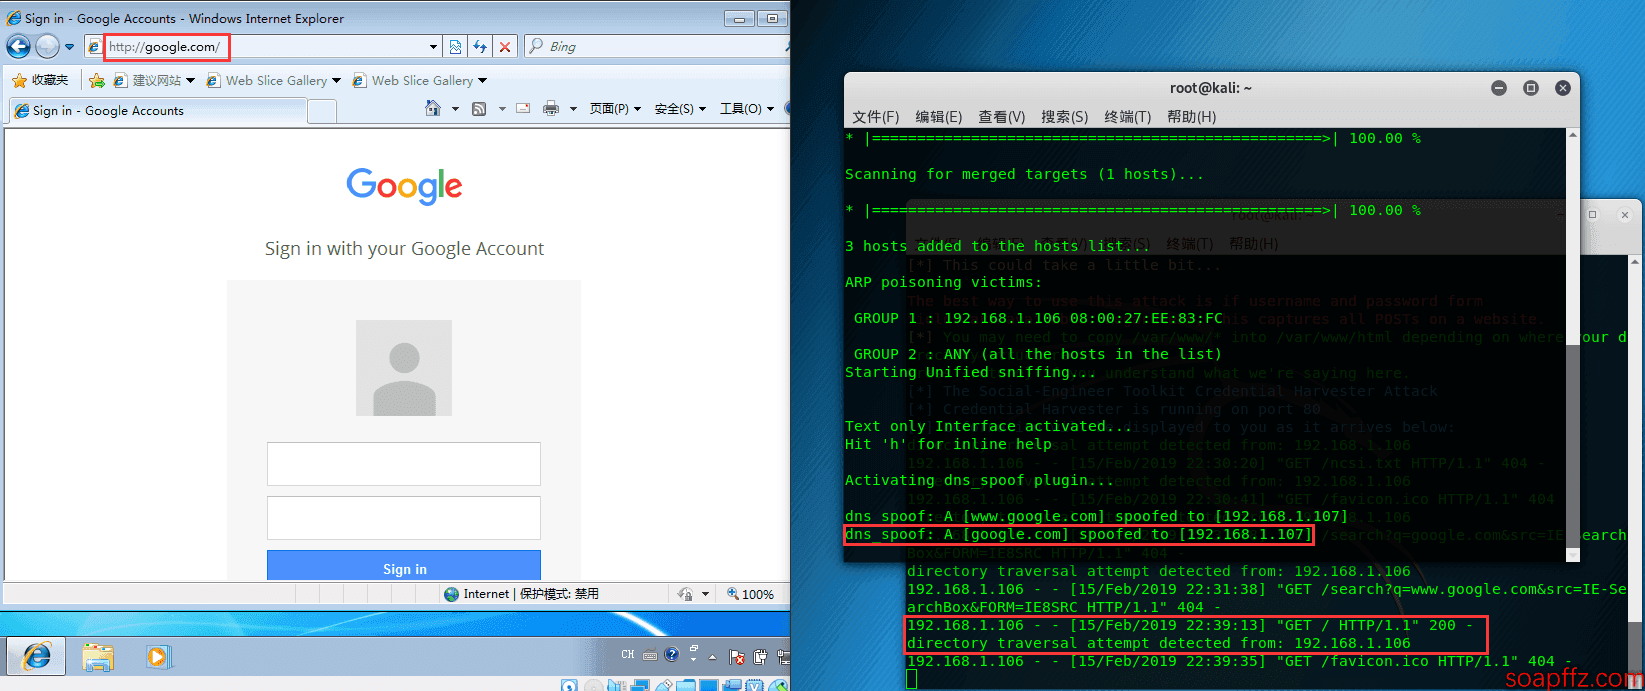Click the 'ARP poisoning victims:' terminal line
The height and width of the screenshot is (691, 1645).
pos(943,282)
